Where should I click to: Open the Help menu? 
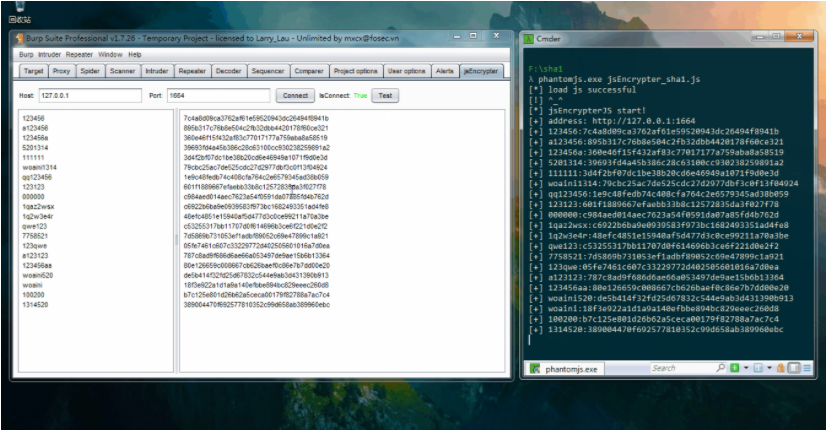point(135,54)
